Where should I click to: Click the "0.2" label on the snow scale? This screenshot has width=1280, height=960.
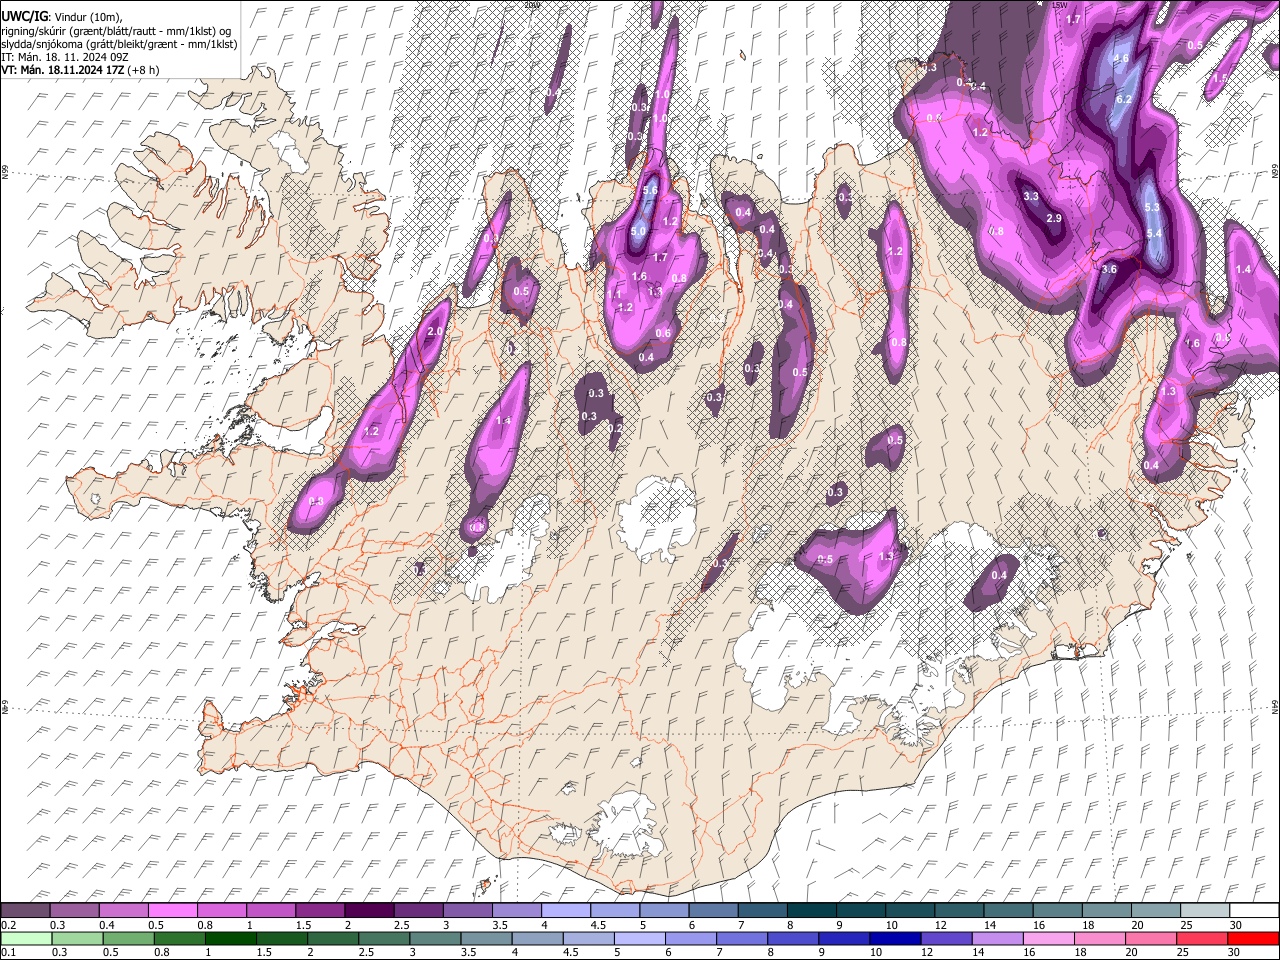(8, 925)
